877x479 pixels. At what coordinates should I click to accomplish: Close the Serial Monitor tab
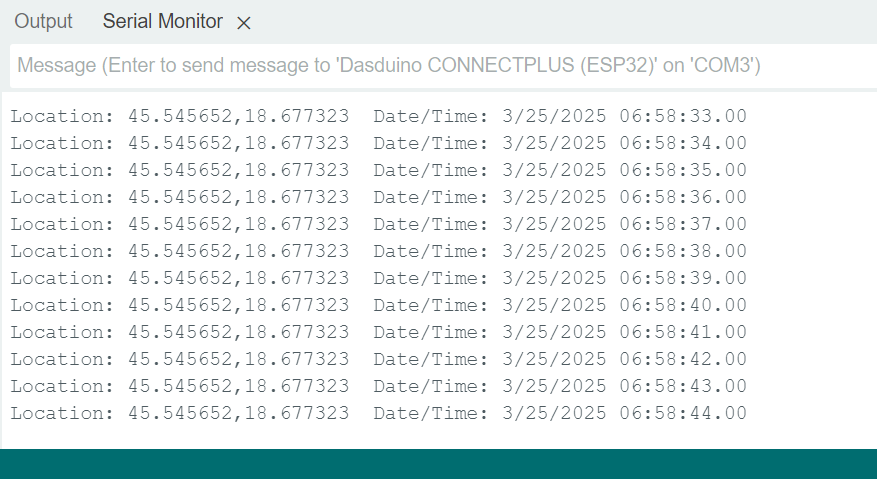(244, 23)
